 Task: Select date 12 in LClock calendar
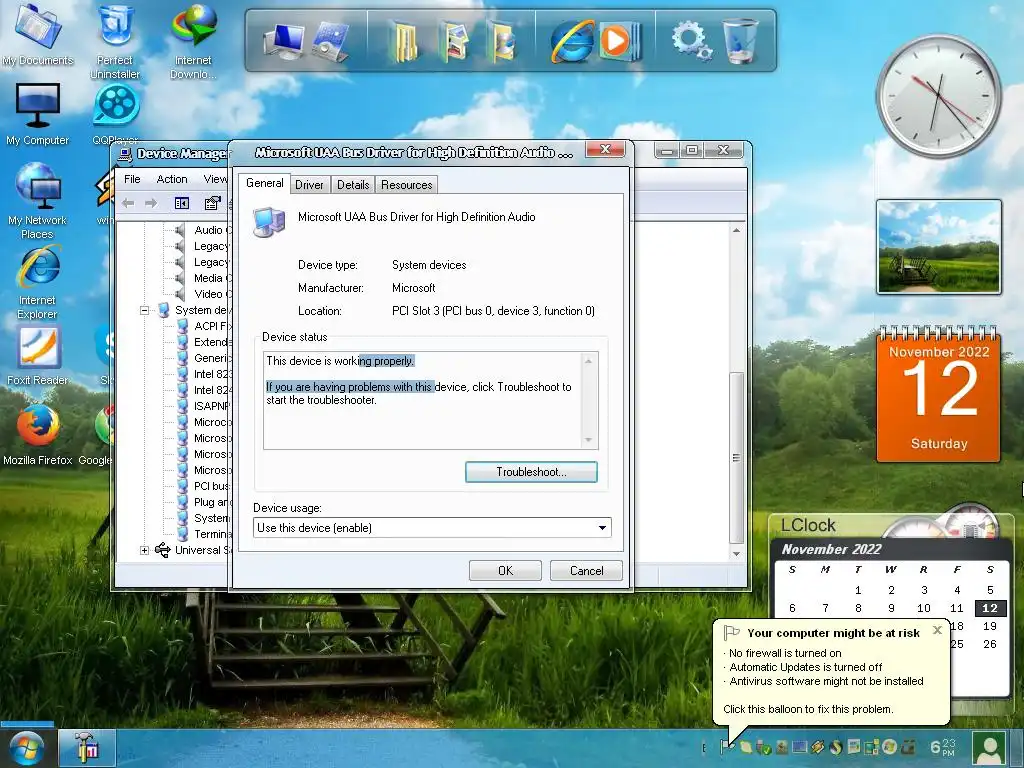pos(989,608)
